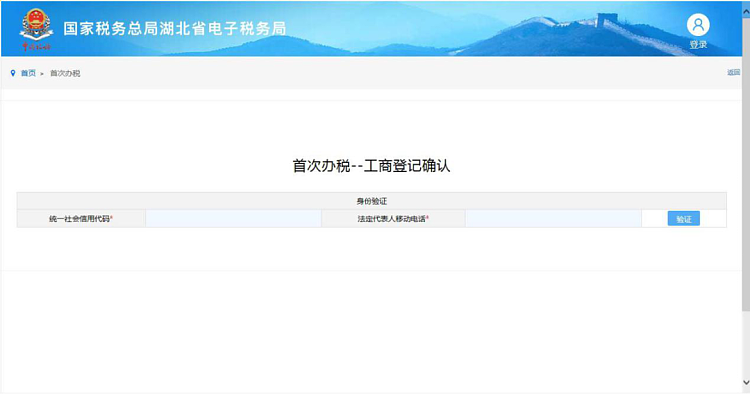Click the scrollbar down arrow
The height and width of the screenshot is (394, 750).
click(x=746, y=383)
